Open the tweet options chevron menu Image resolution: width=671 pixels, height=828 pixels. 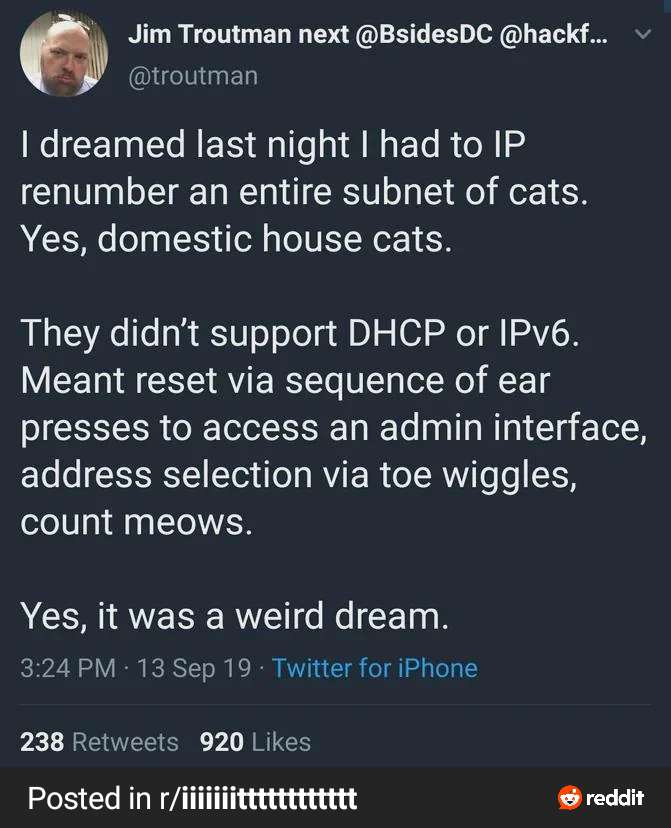tap(643, 36)
